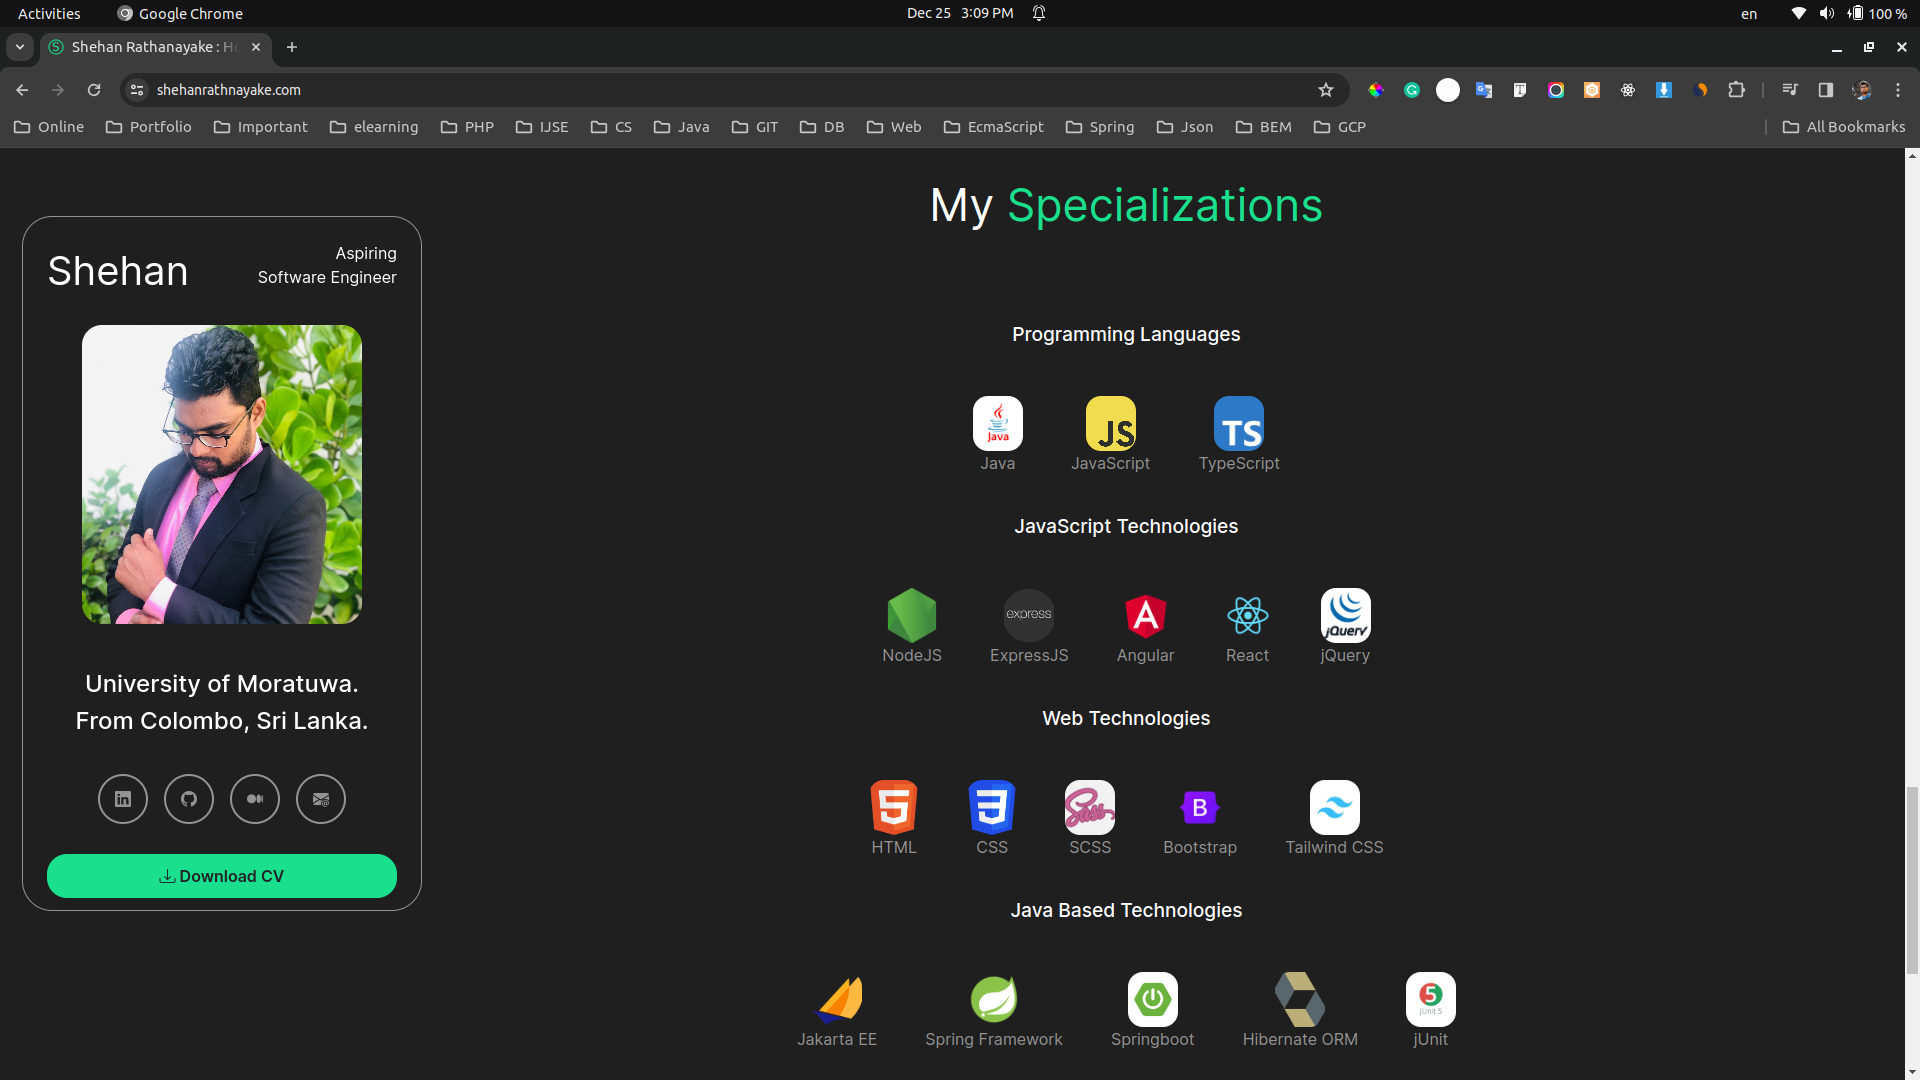This screenshot has height=1080, width=1920.
Task: Toggle Chrome side panel
Action: (x=1826, y=90)
